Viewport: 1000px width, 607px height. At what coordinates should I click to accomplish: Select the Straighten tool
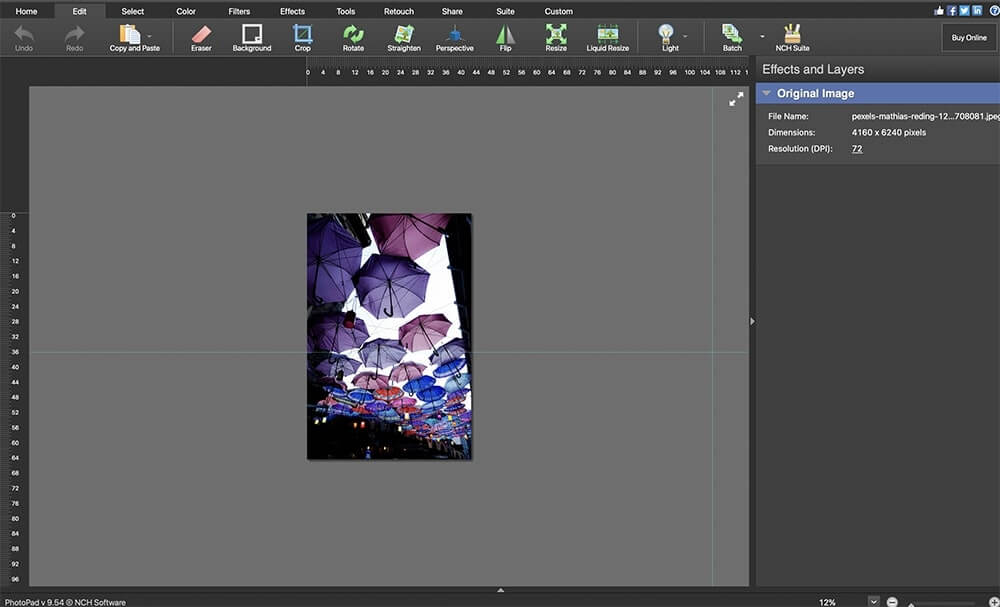[404, 38]
